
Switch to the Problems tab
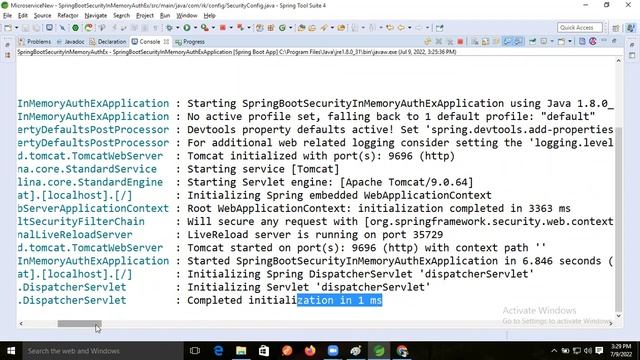35,42
